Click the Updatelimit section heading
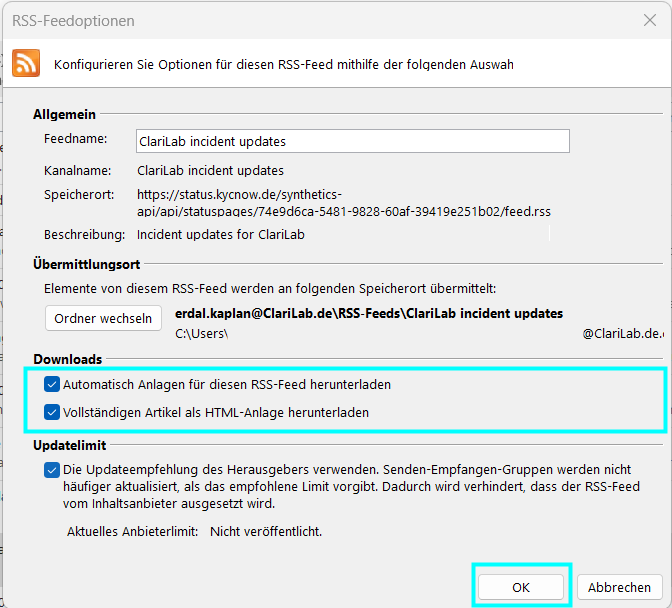Image resolution: width=672 pixels, height=608 pixels. (x=69, y=445)
